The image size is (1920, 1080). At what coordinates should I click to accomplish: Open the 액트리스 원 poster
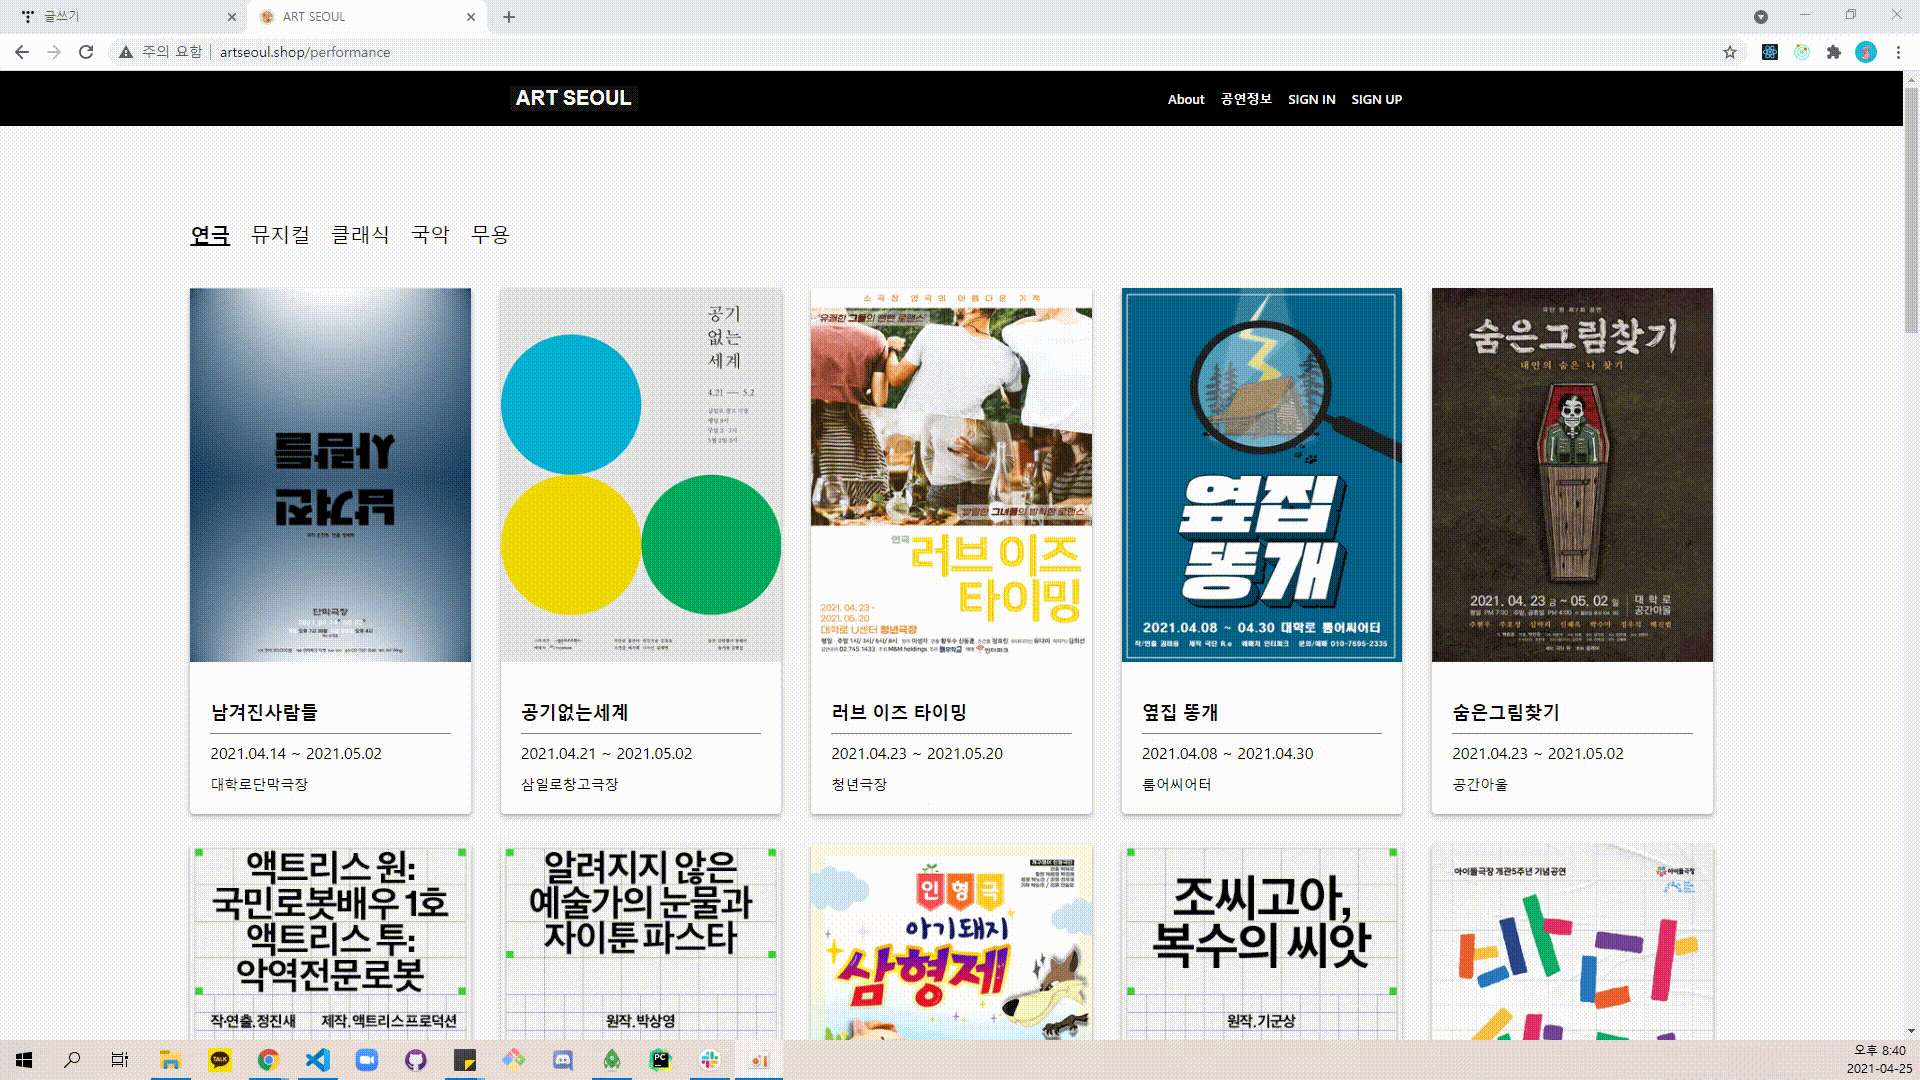[x=330, y=942]
